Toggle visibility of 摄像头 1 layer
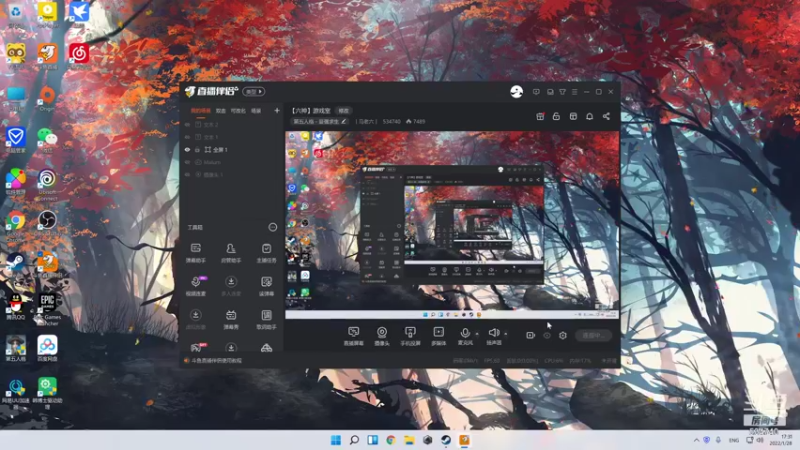This screenshot has height=450, width=800. pos(187,174)
